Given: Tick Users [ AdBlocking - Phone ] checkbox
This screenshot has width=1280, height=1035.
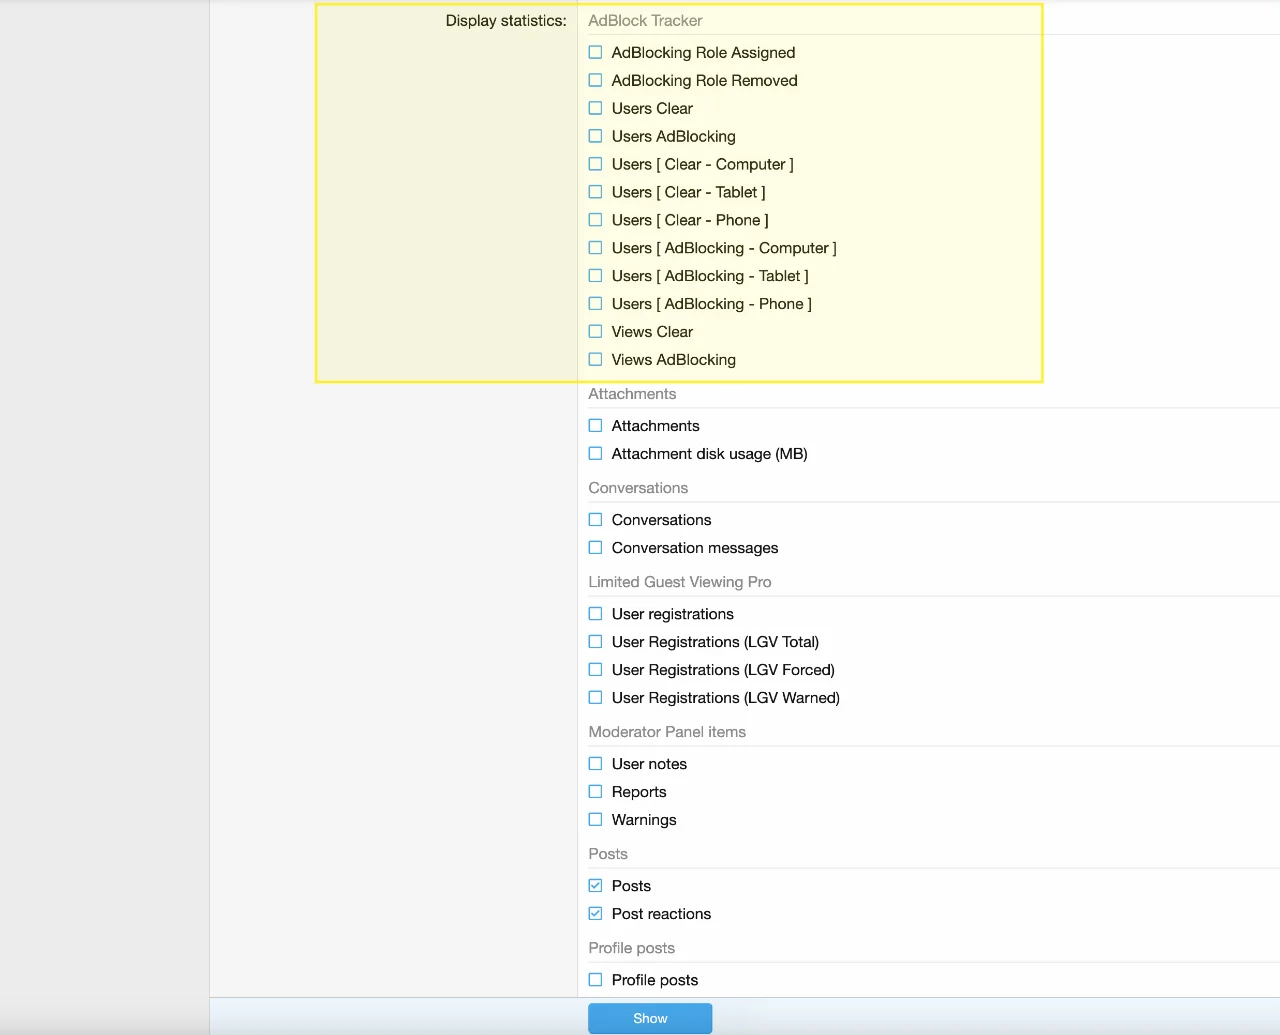Looking at the screenshot, I should [x=596, y=304].
